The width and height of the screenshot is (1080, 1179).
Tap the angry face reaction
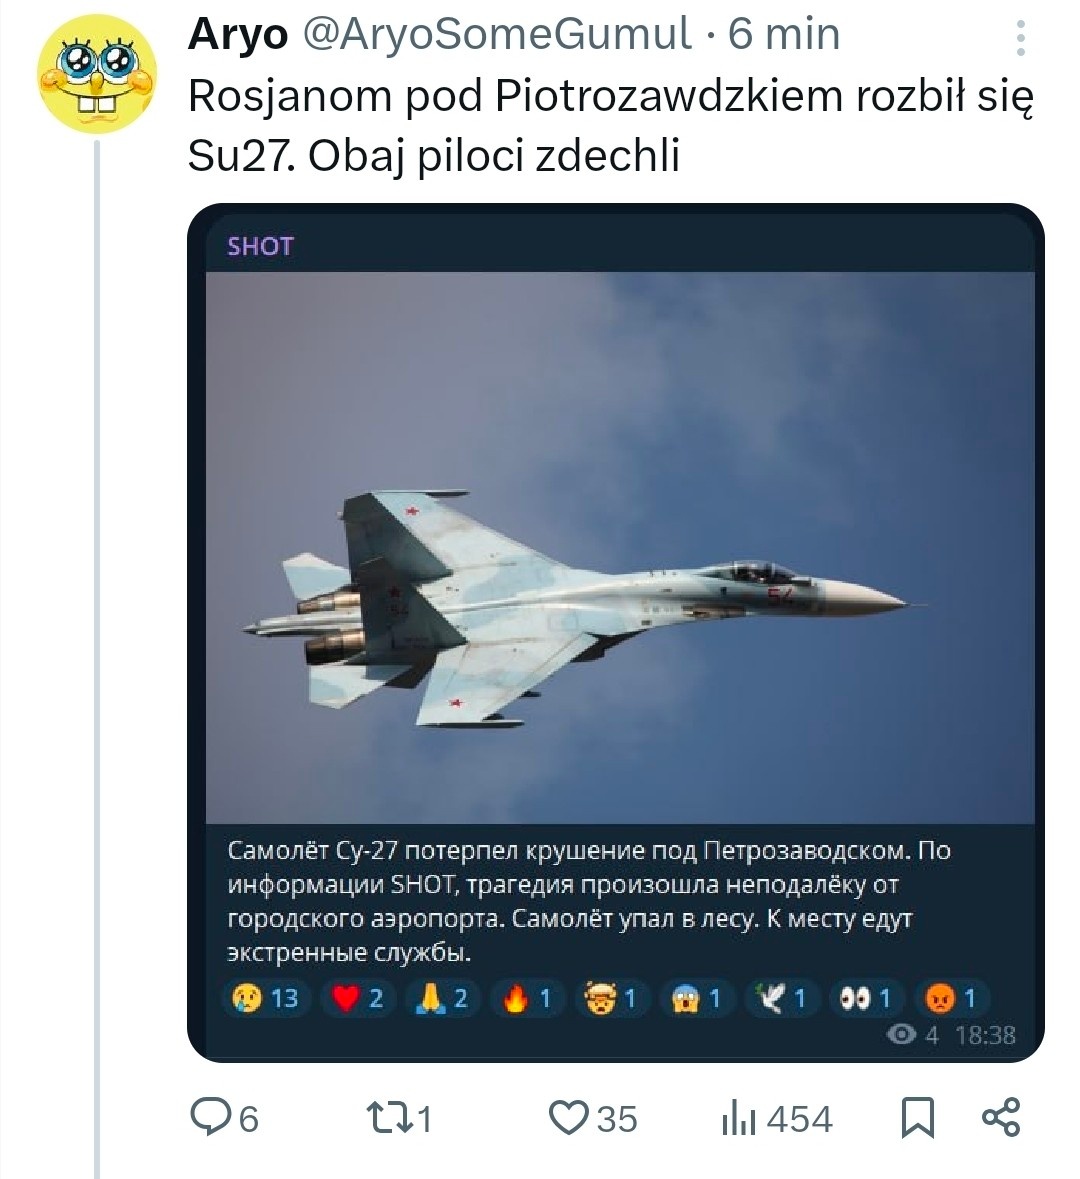(x=951, y=998)
